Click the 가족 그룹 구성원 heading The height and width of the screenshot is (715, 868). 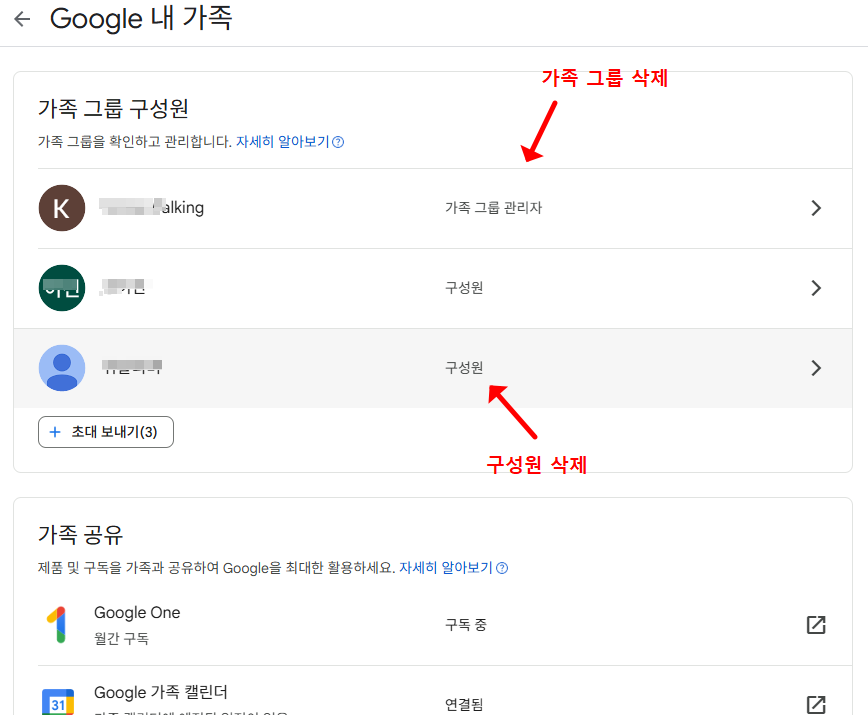coord(113,108)
